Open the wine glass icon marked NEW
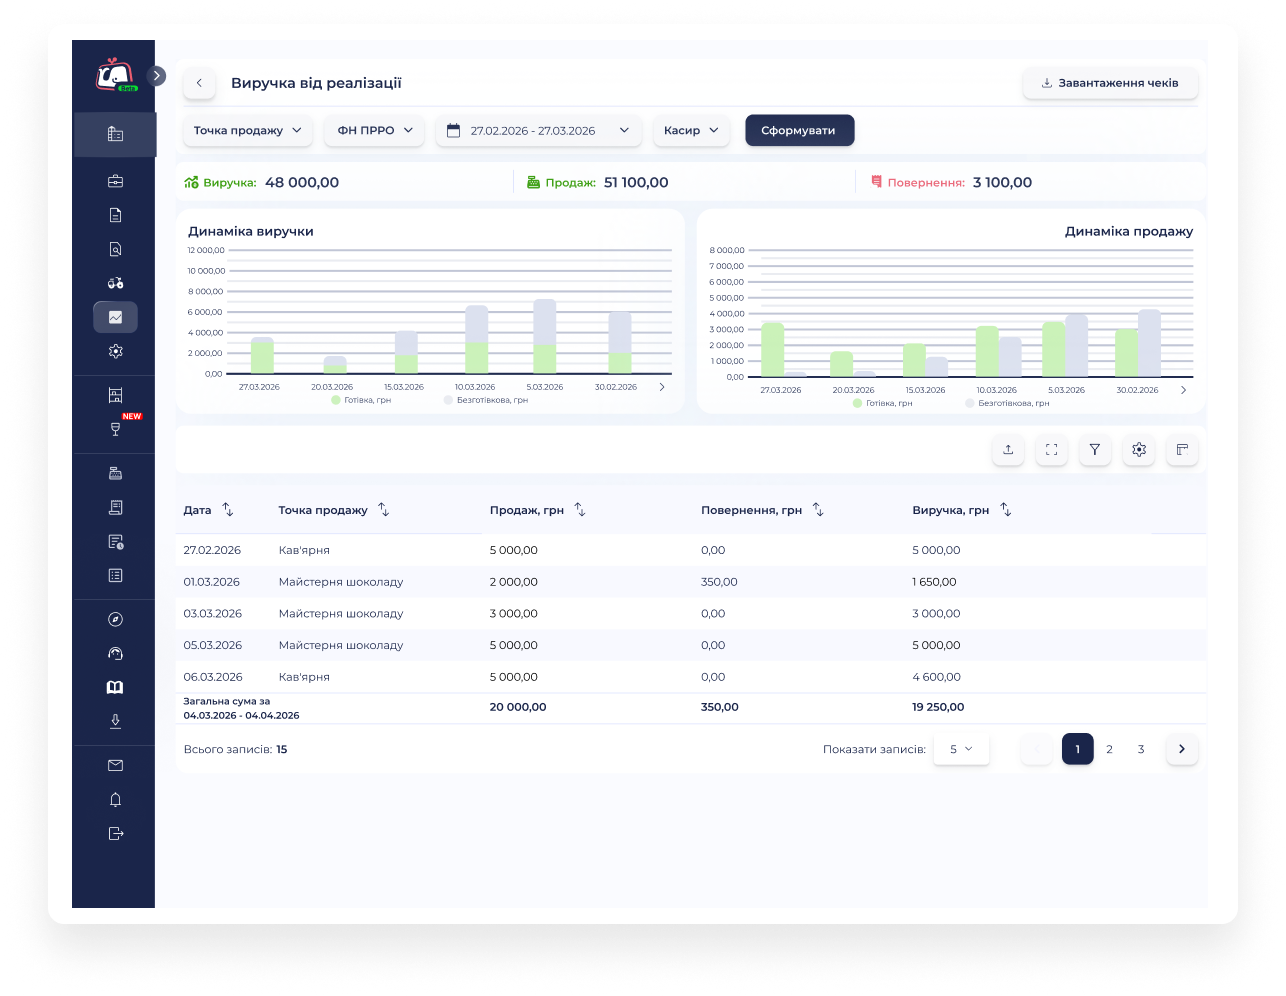 click(x=115, y=429)
